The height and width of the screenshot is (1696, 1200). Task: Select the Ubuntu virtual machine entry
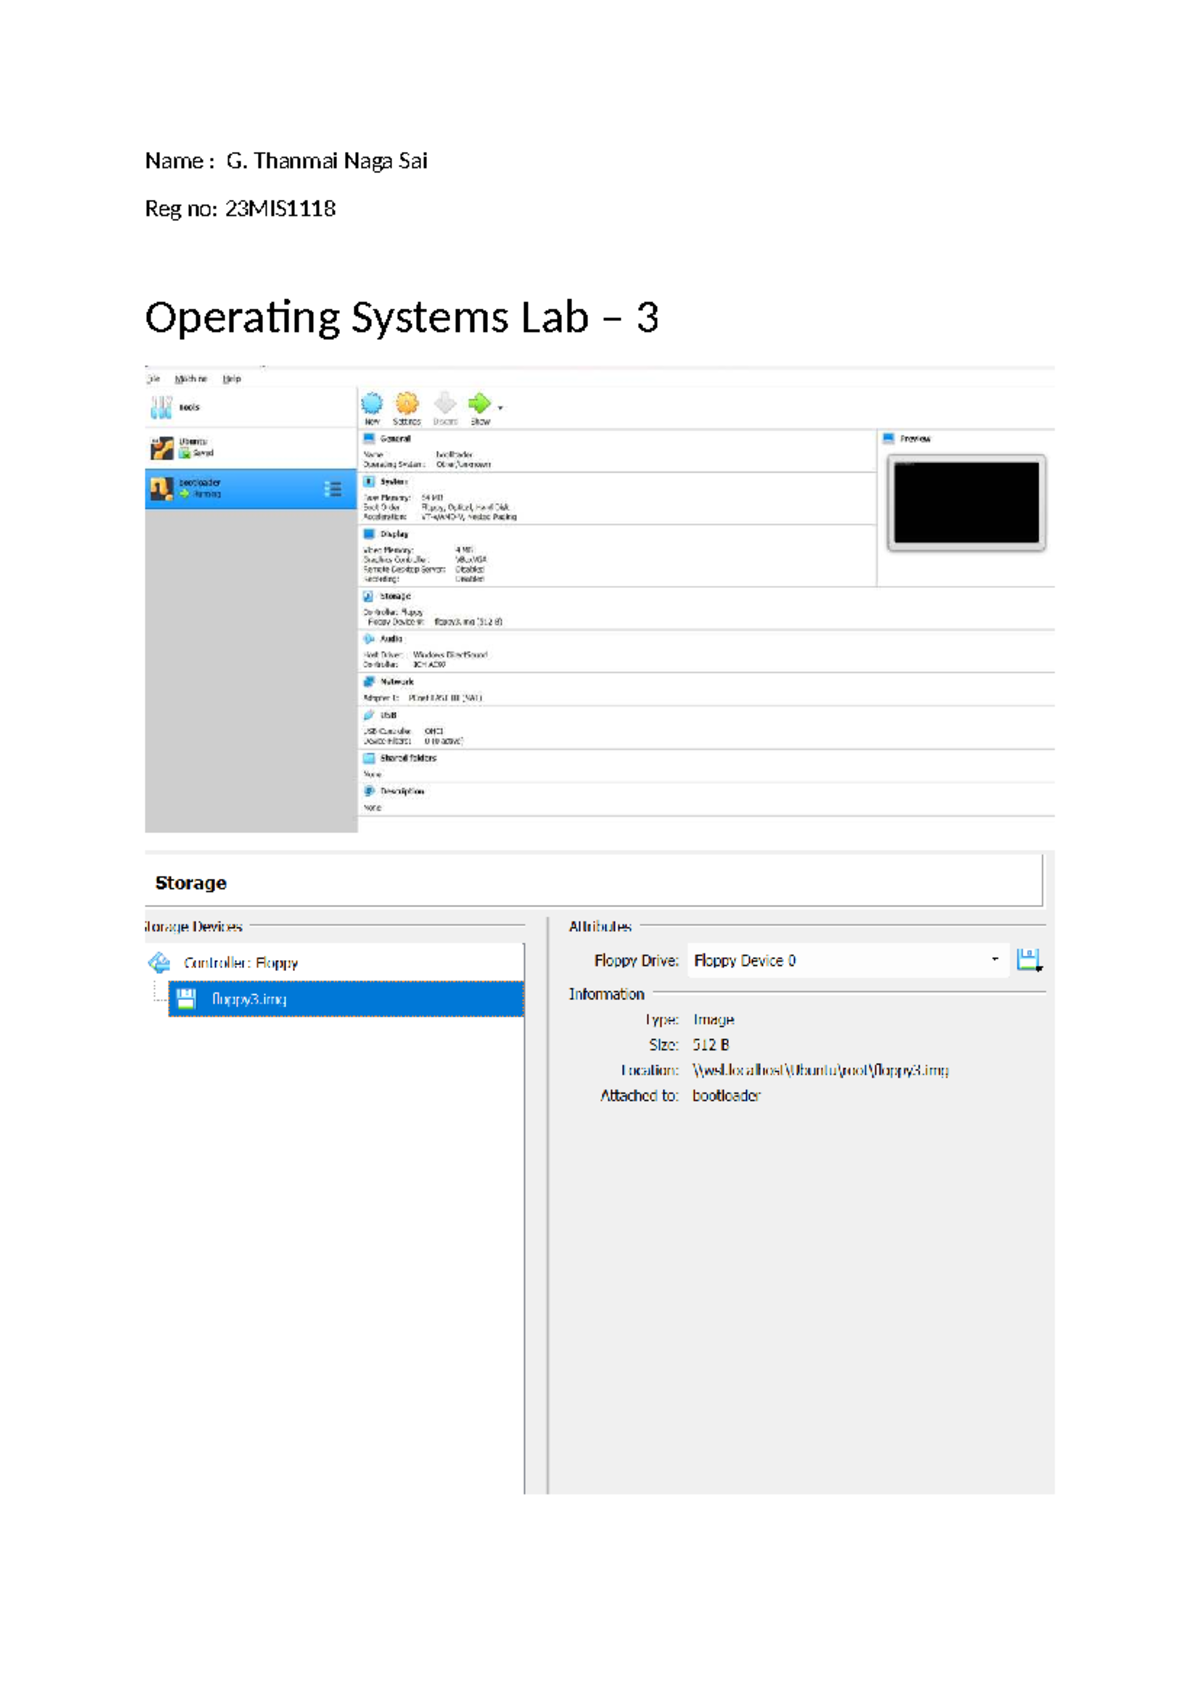[x=251, y=448]
